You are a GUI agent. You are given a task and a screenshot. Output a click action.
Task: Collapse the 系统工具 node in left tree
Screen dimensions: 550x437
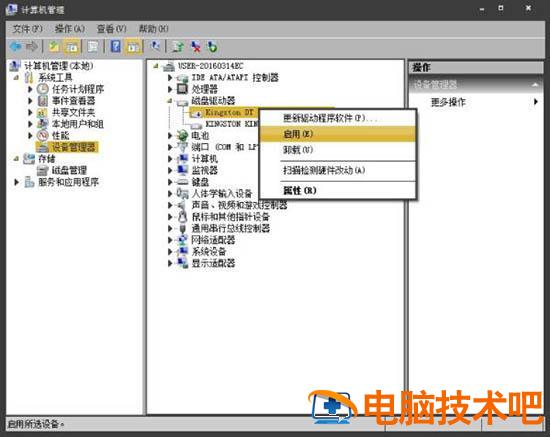(x=16, y=78)
